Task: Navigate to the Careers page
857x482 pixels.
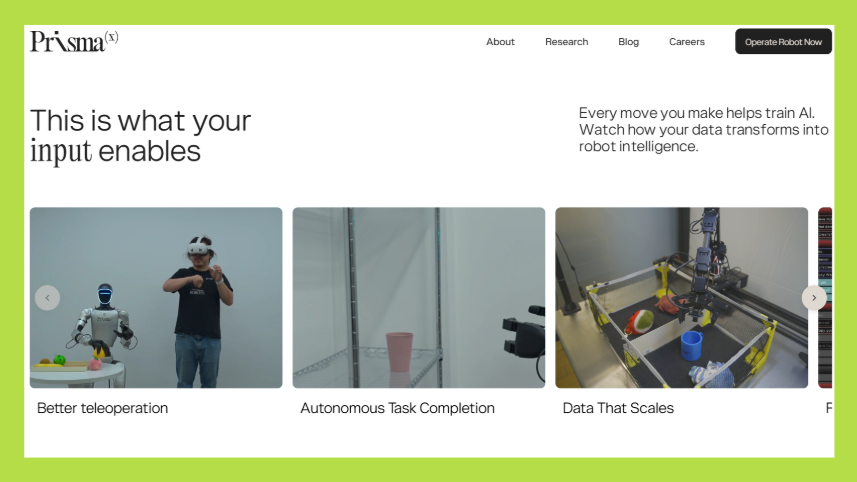Action: point(687,42)
